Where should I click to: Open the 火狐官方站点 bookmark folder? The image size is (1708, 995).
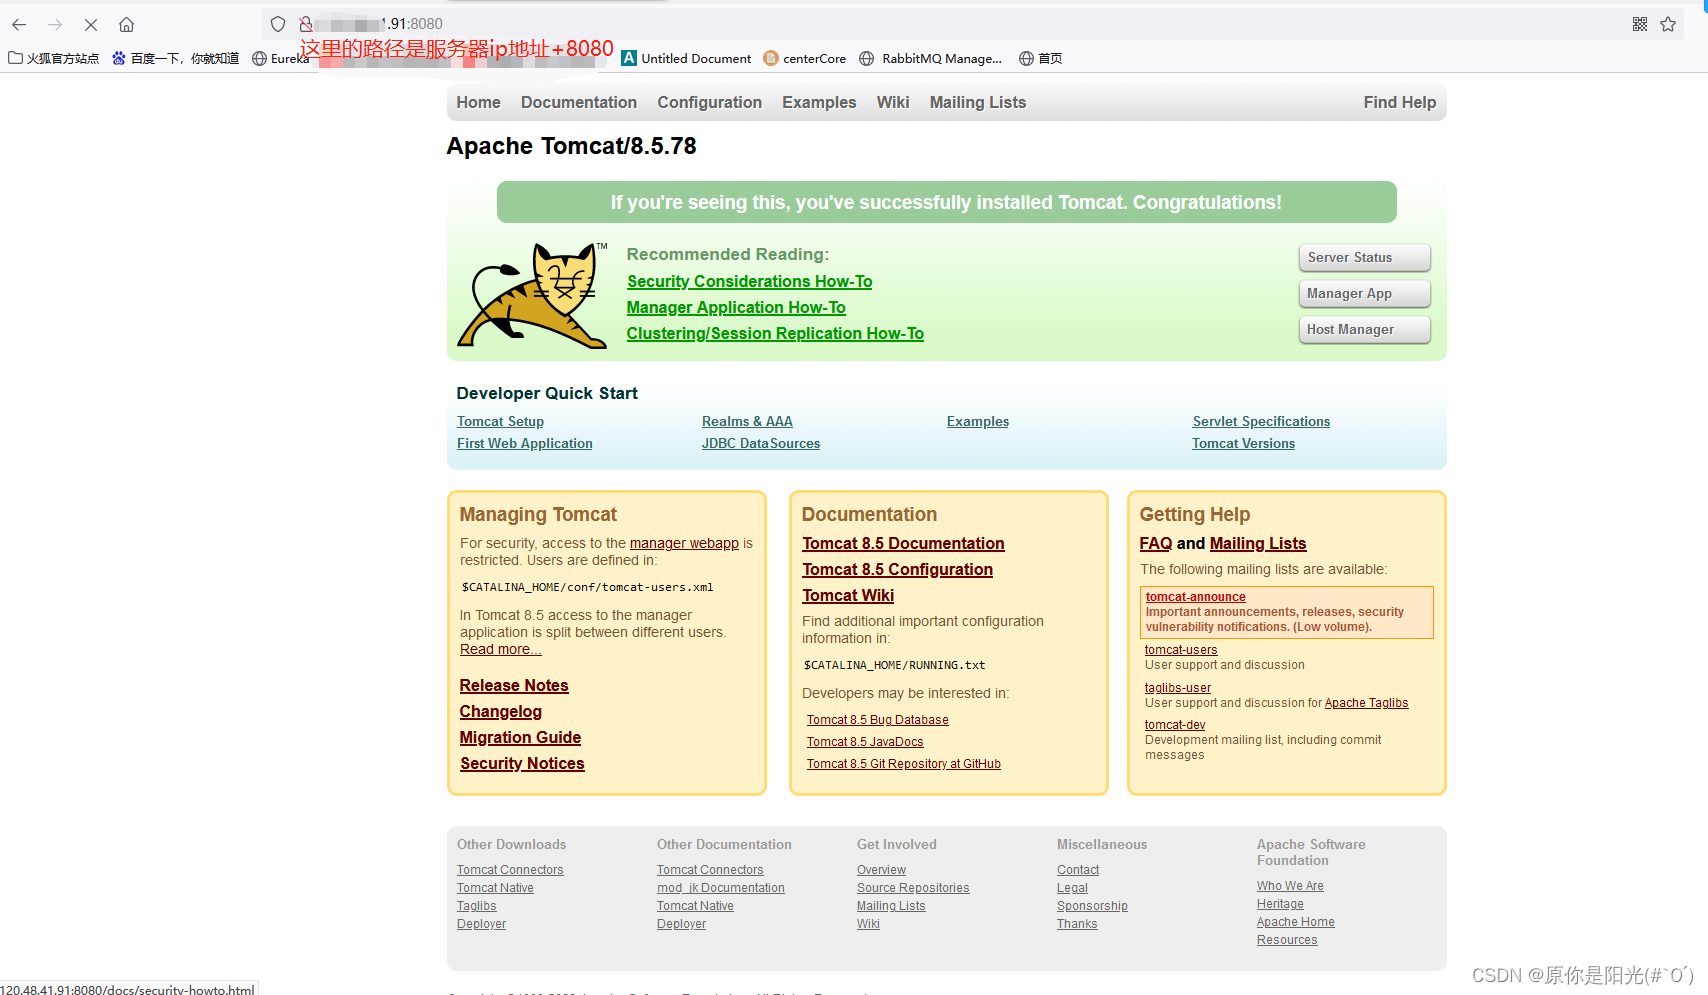tap(54, 58)
